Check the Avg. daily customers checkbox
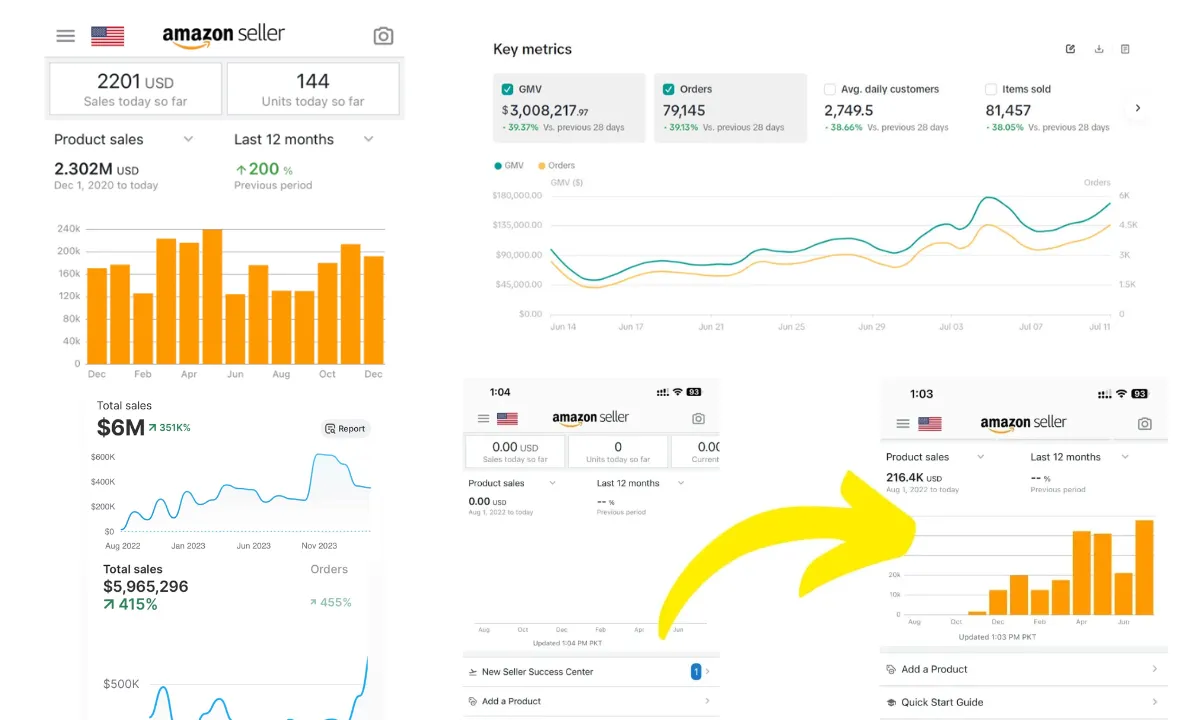The height and width of the screenshot is (720, 1200). click(x=830, y=89)
